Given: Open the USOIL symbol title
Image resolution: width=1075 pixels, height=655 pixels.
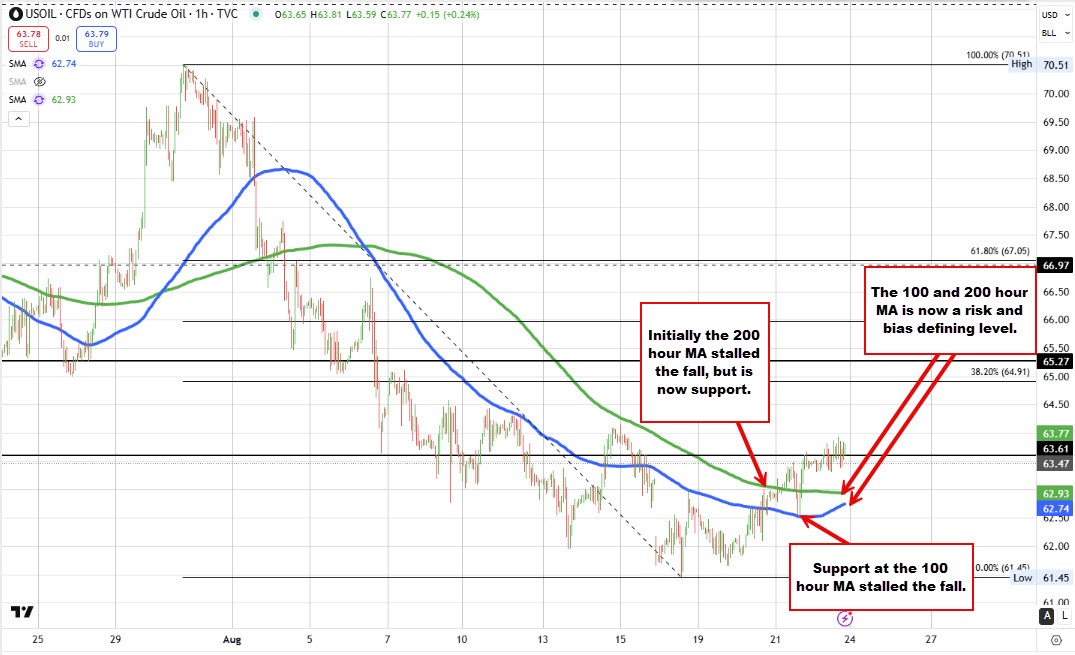Looking at the screenshot, I should click(x=131, y=14).
